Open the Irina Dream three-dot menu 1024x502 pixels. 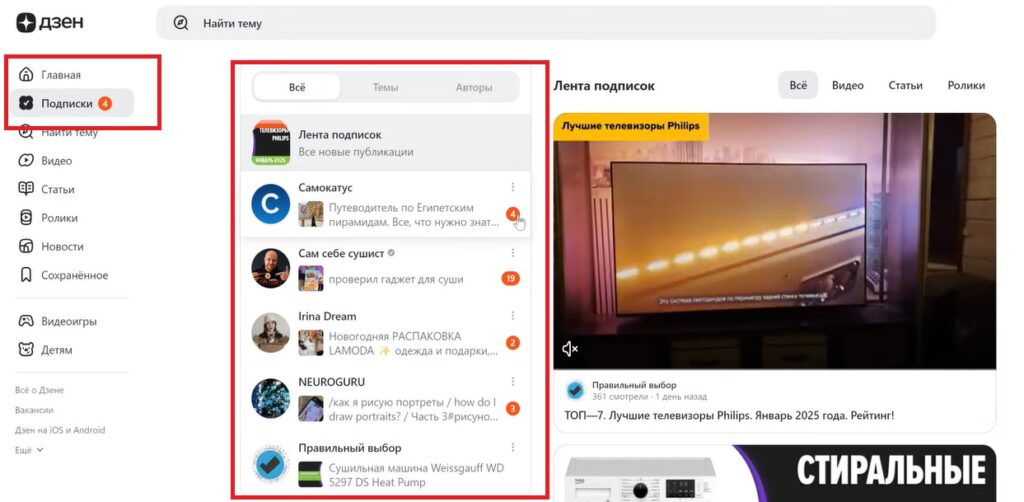point(513,316)
